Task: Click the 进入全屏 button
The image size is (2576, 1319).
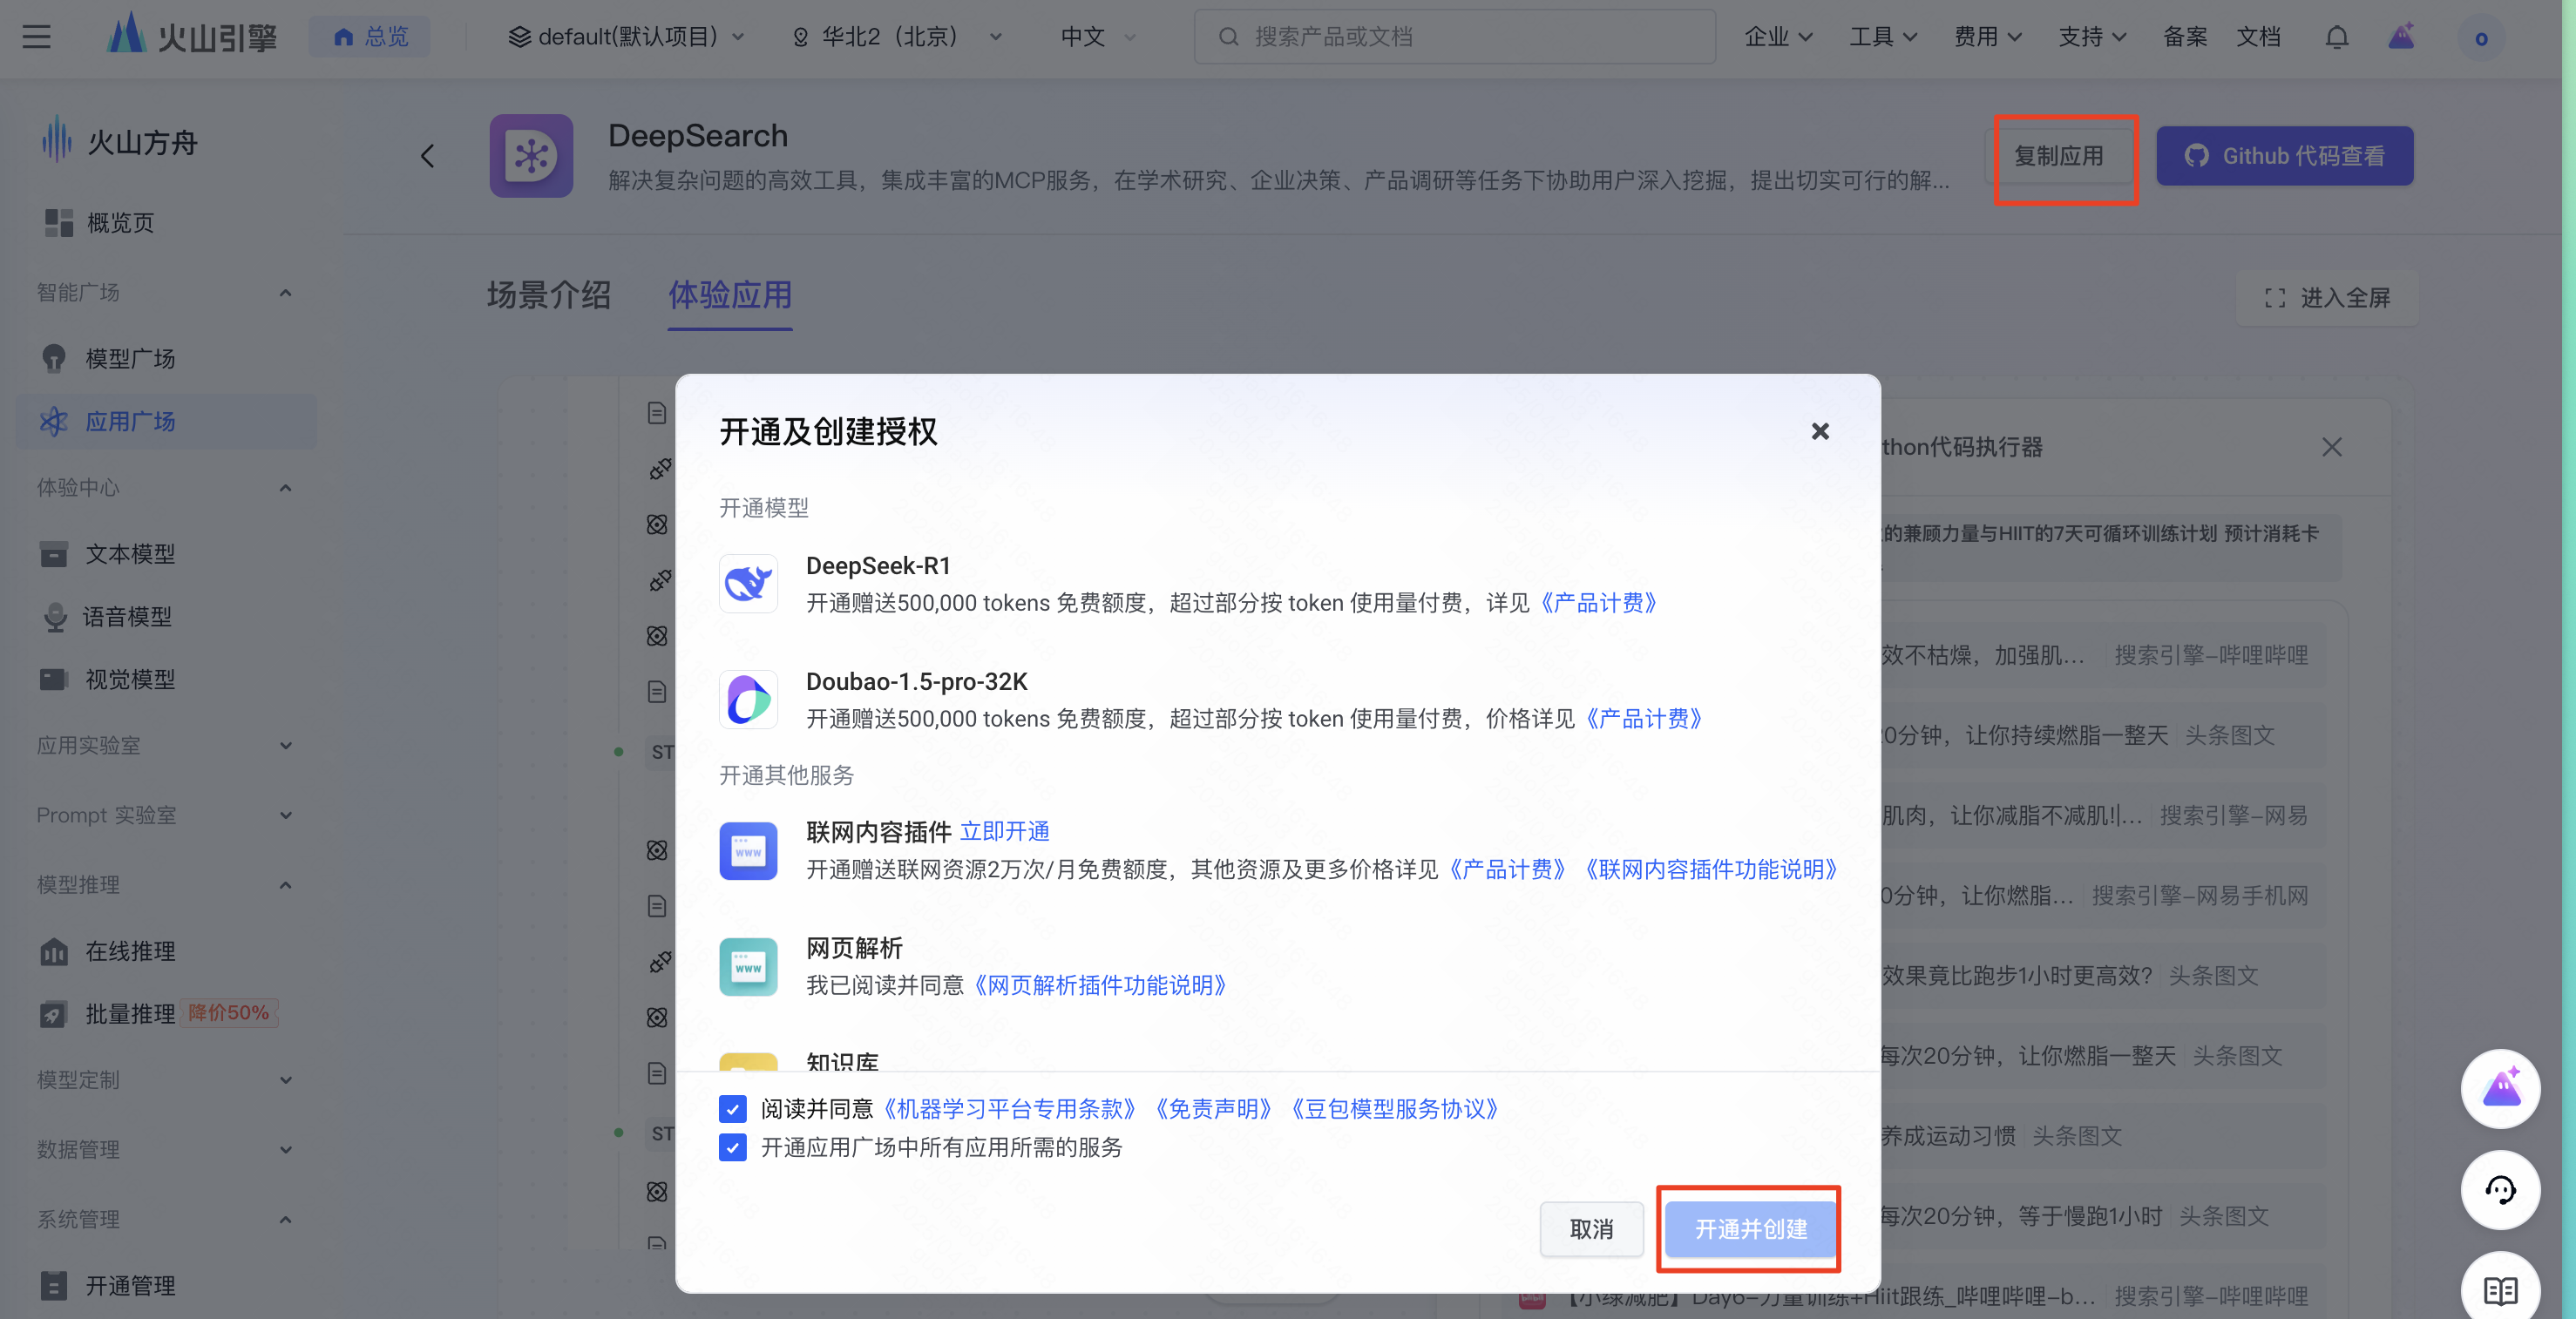Action: pyautogui.click(x=2327, y=297)
